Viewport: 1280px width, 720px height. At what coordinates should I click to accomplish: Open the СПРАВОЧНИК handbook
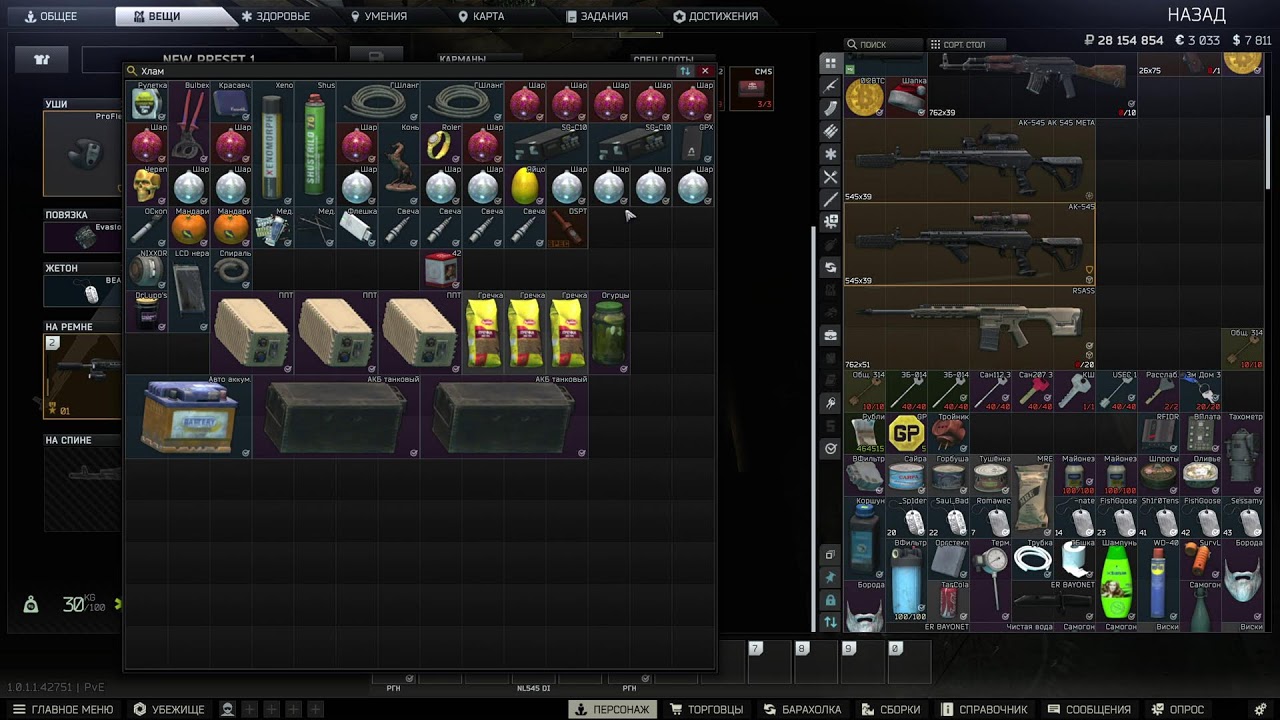click(984, 709)
